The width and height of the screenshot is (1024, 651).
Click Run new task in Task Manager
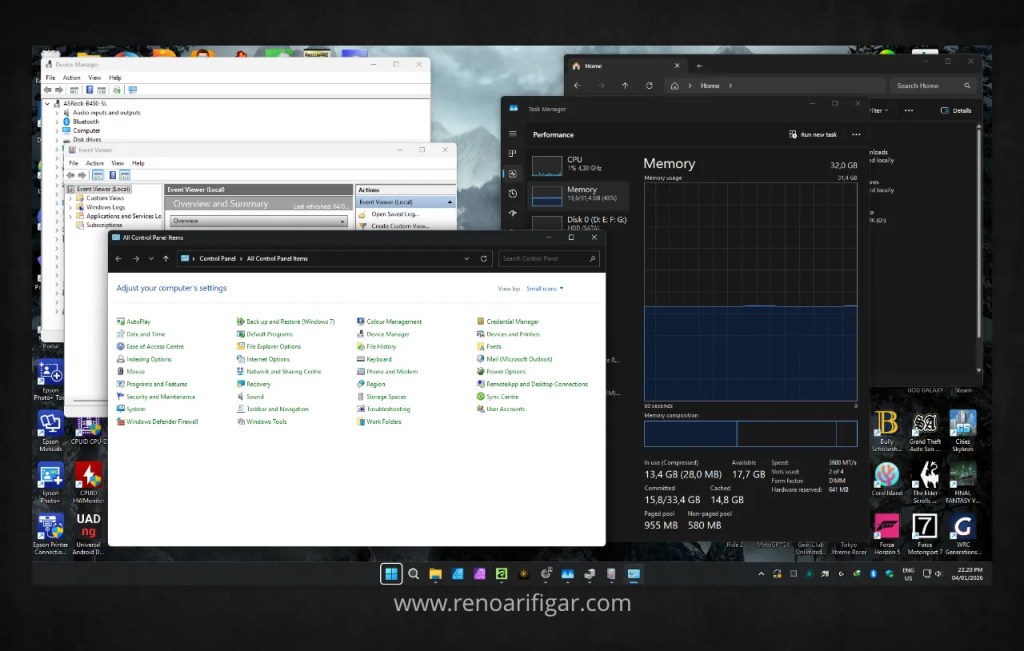coord(813,134)
